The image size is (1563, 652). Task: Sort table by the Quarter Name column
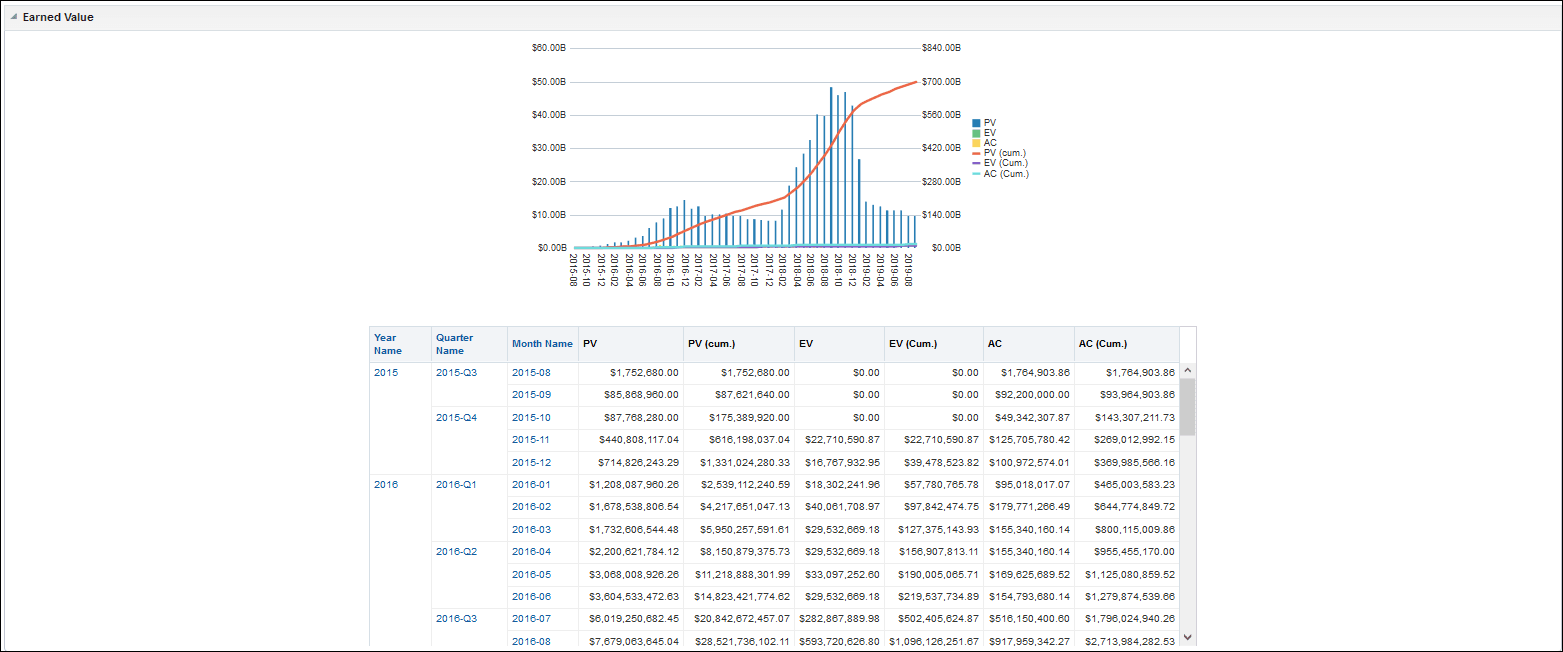pos(452,343)
